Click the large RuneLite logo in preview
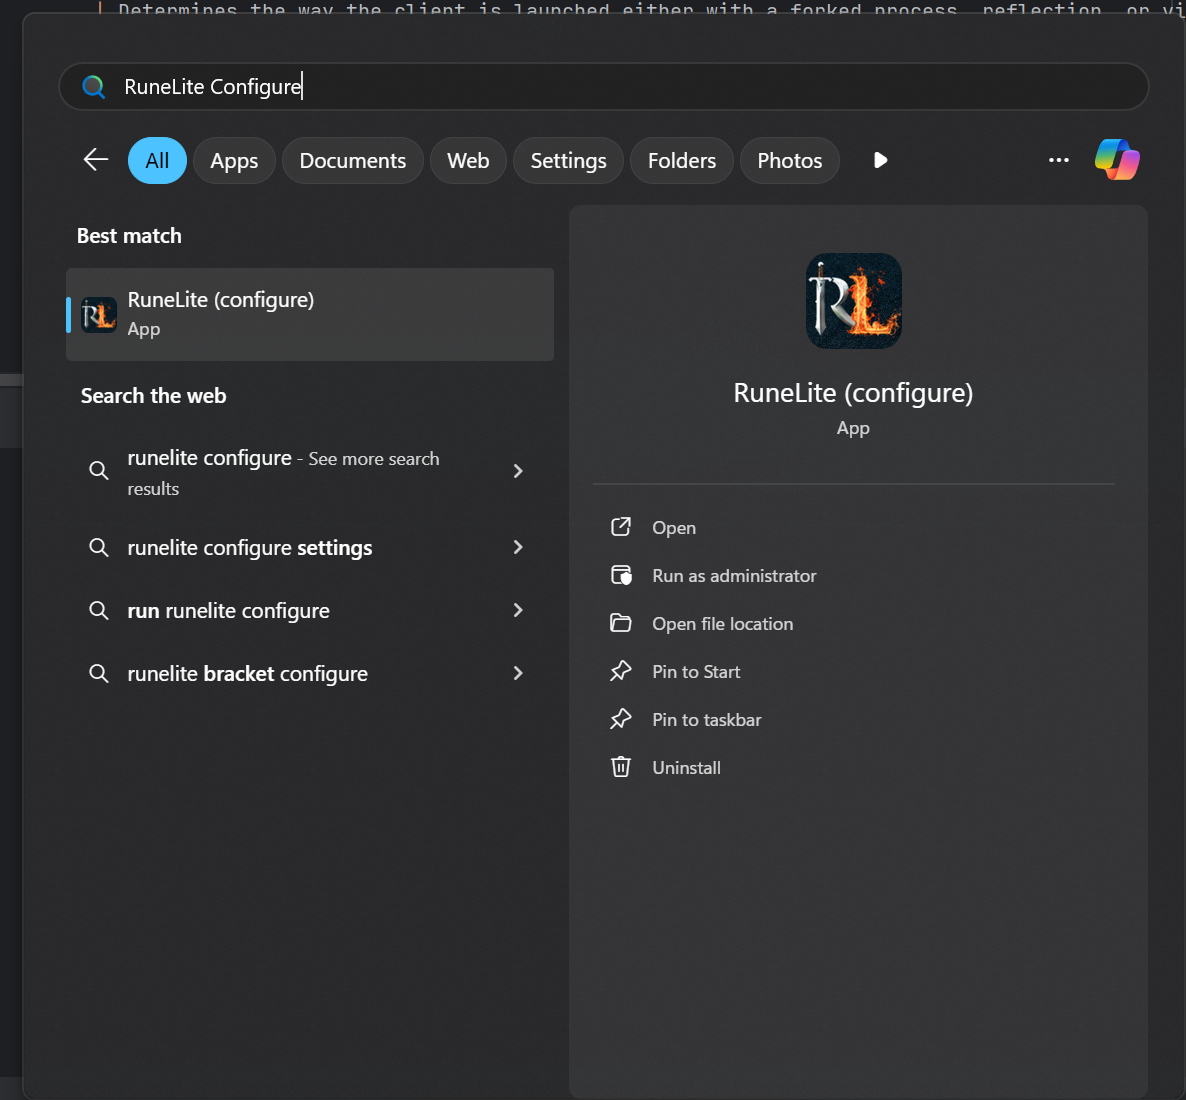The width and height of the screenshot is (1186, 1100). coord(853,301)
